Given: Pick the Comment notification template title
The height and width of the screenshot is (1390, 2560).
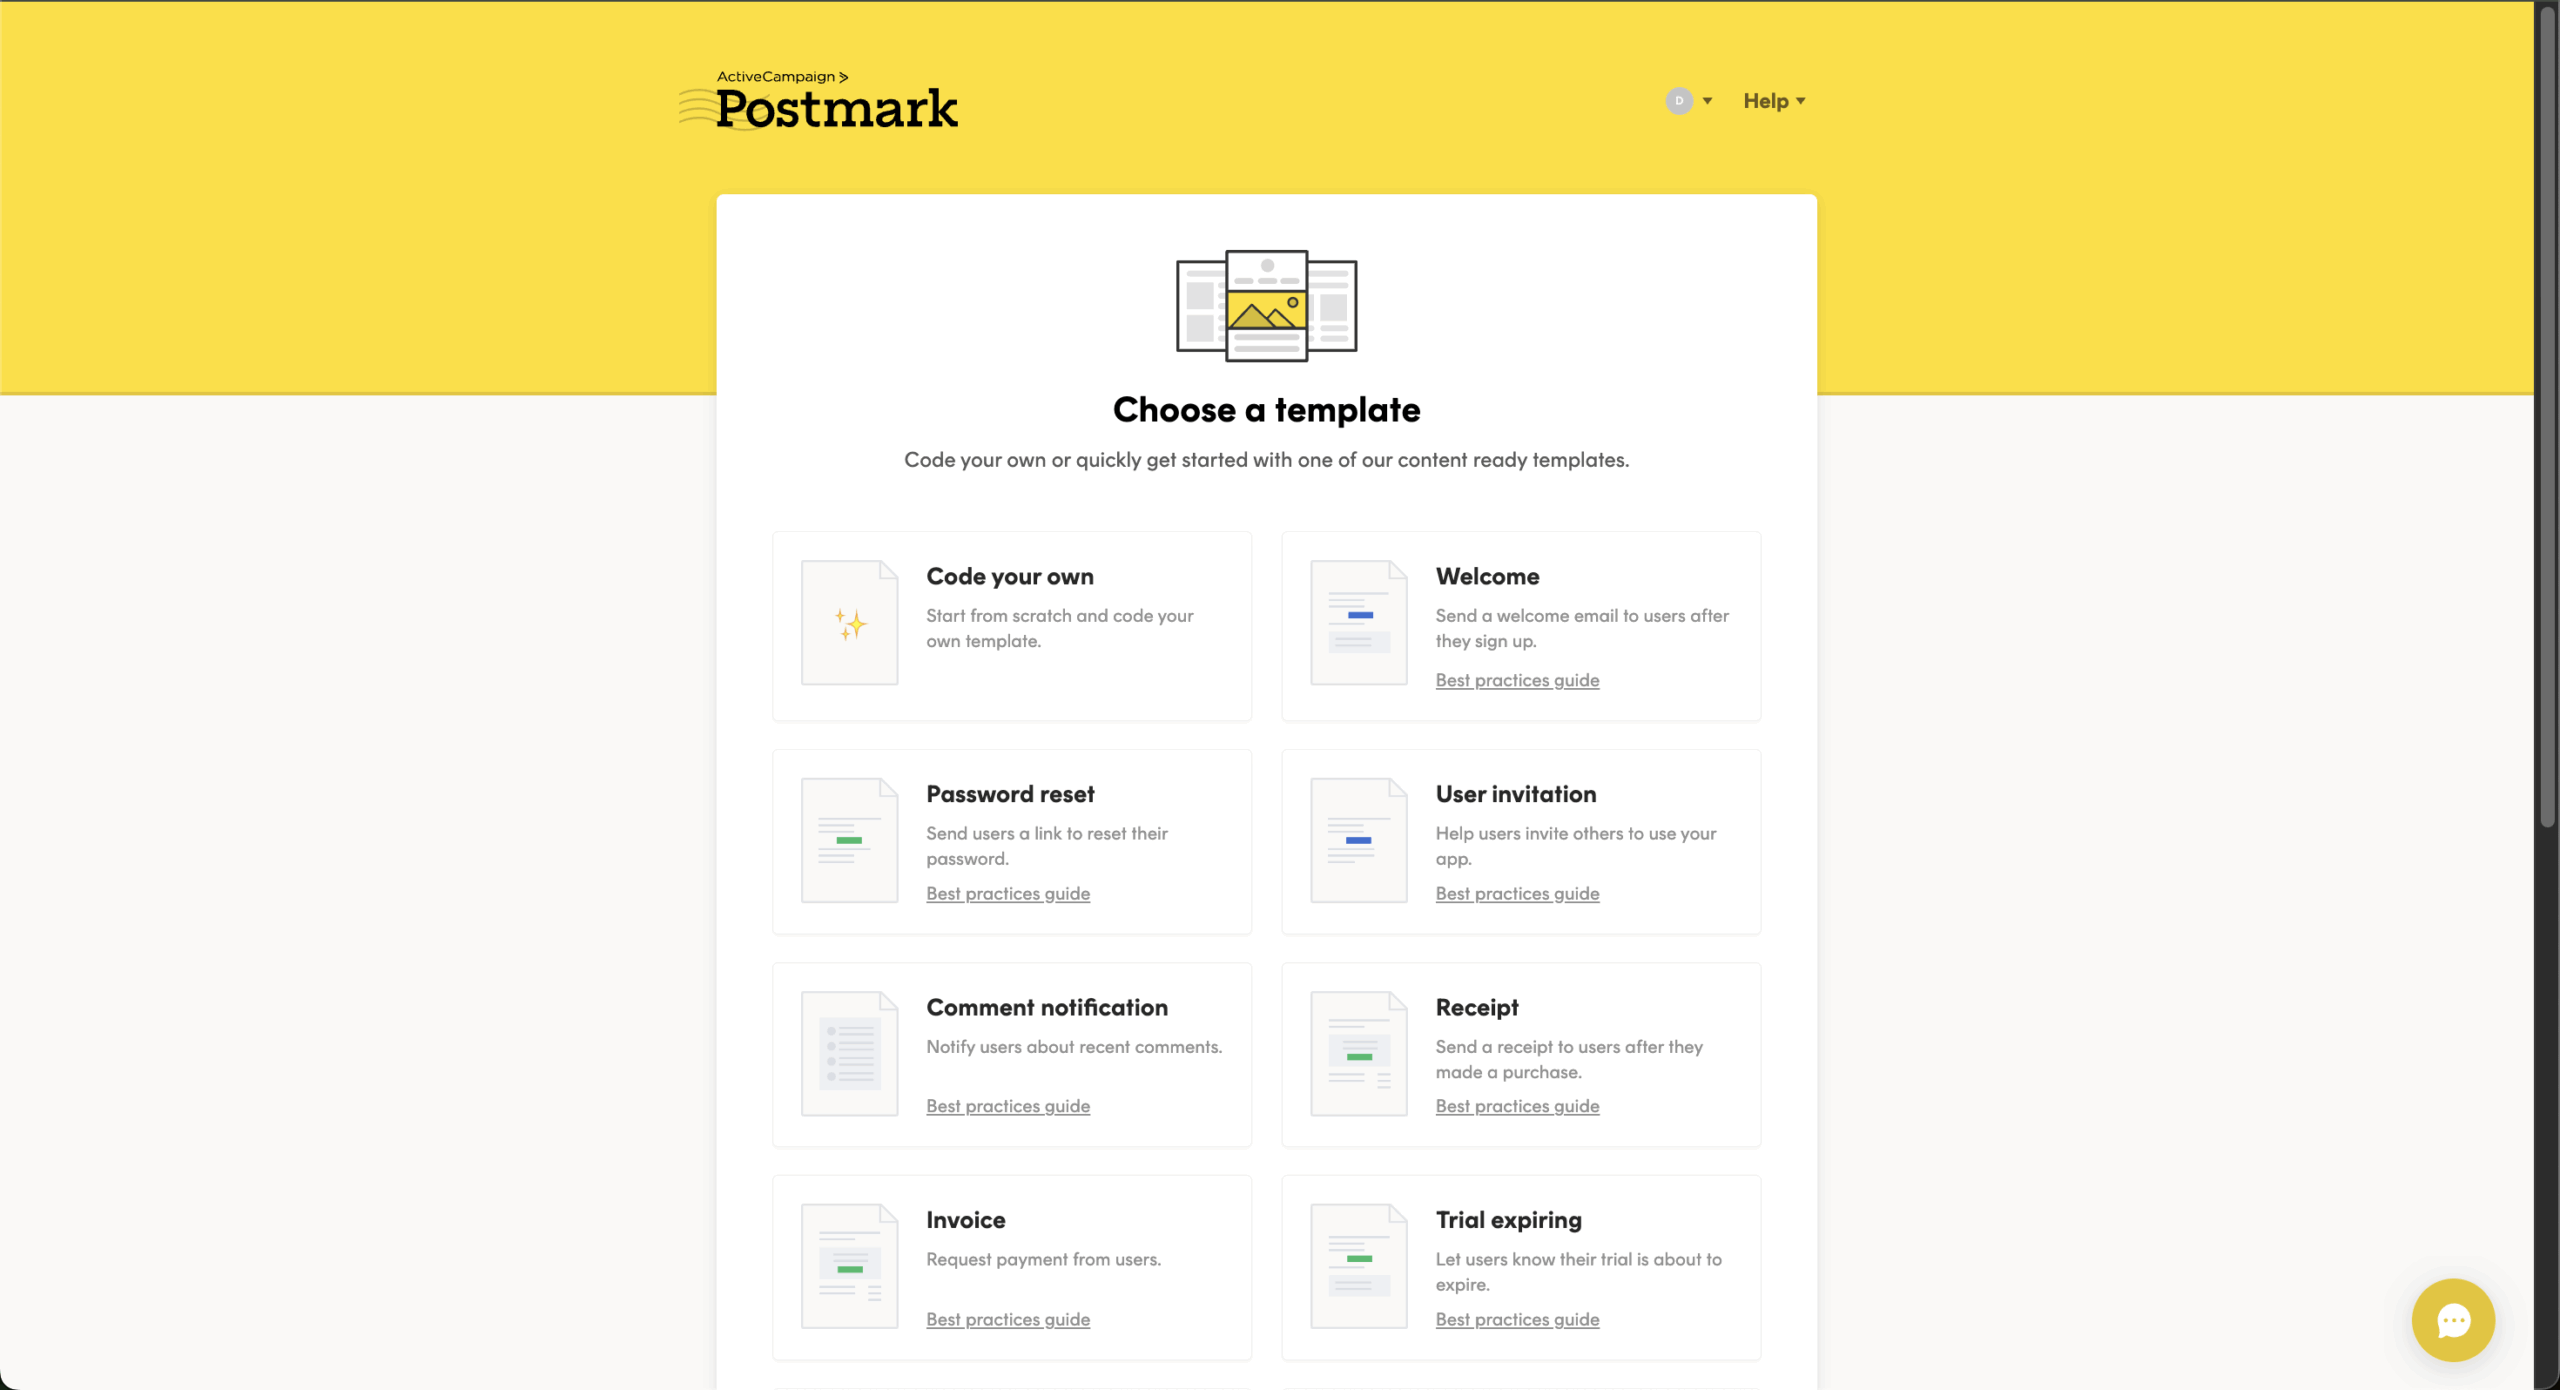Looking at the screenshot, I should coord(1047,1007).
